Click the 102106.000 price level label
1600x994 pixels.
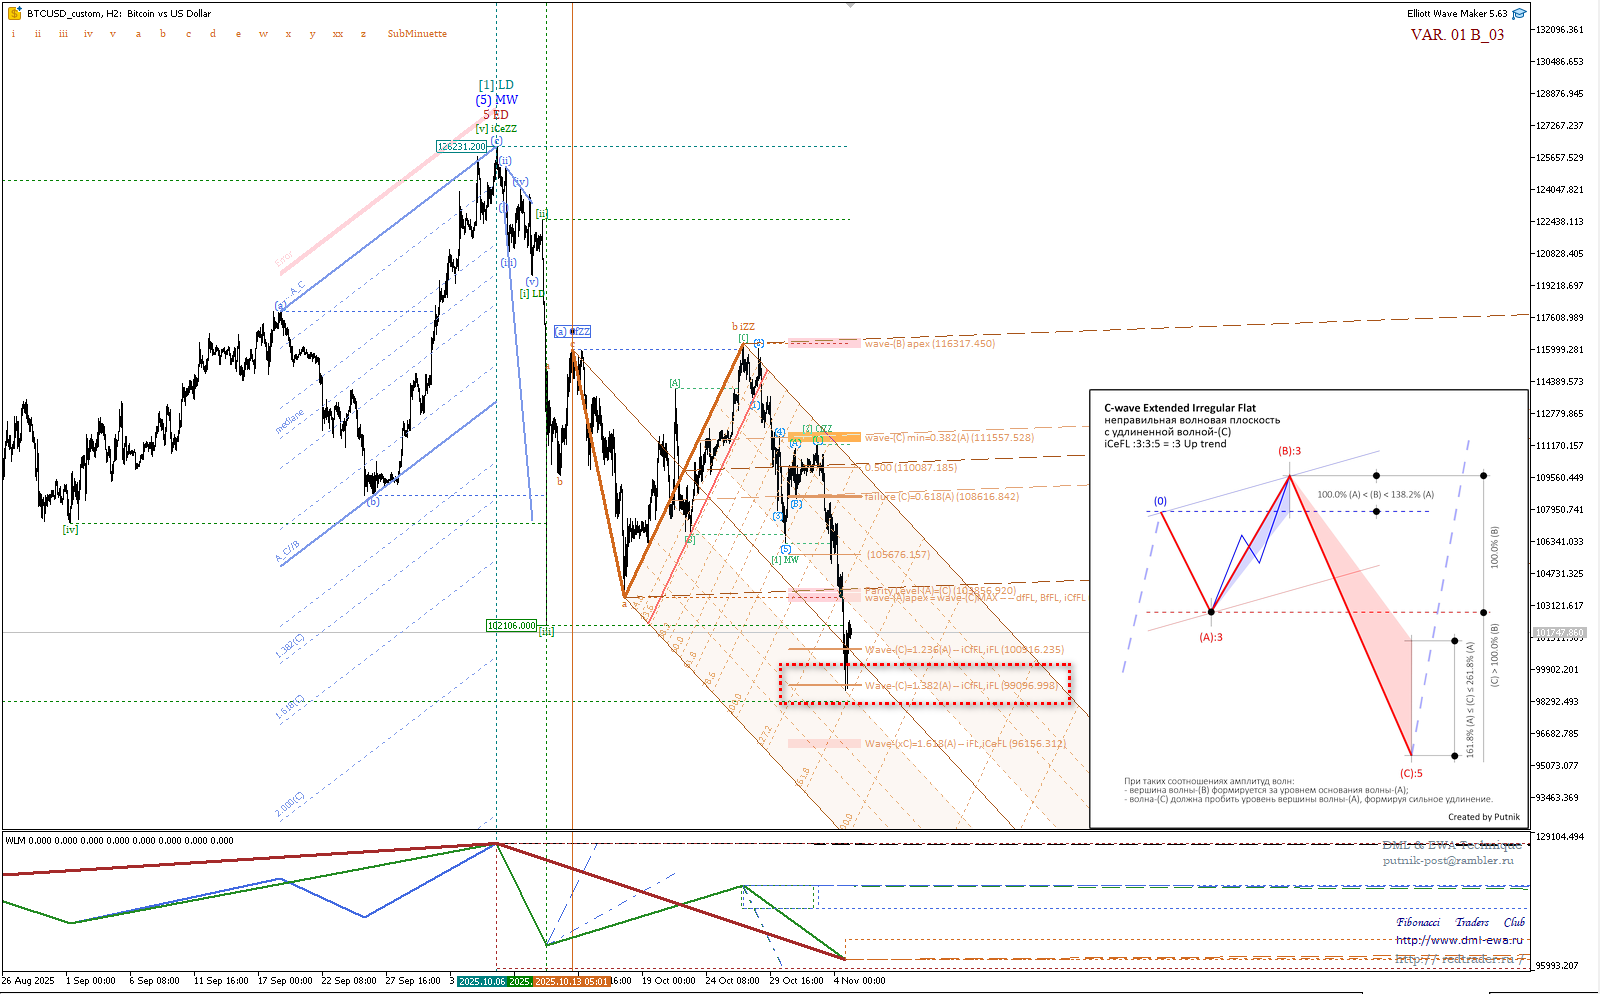tap(511, 626)
